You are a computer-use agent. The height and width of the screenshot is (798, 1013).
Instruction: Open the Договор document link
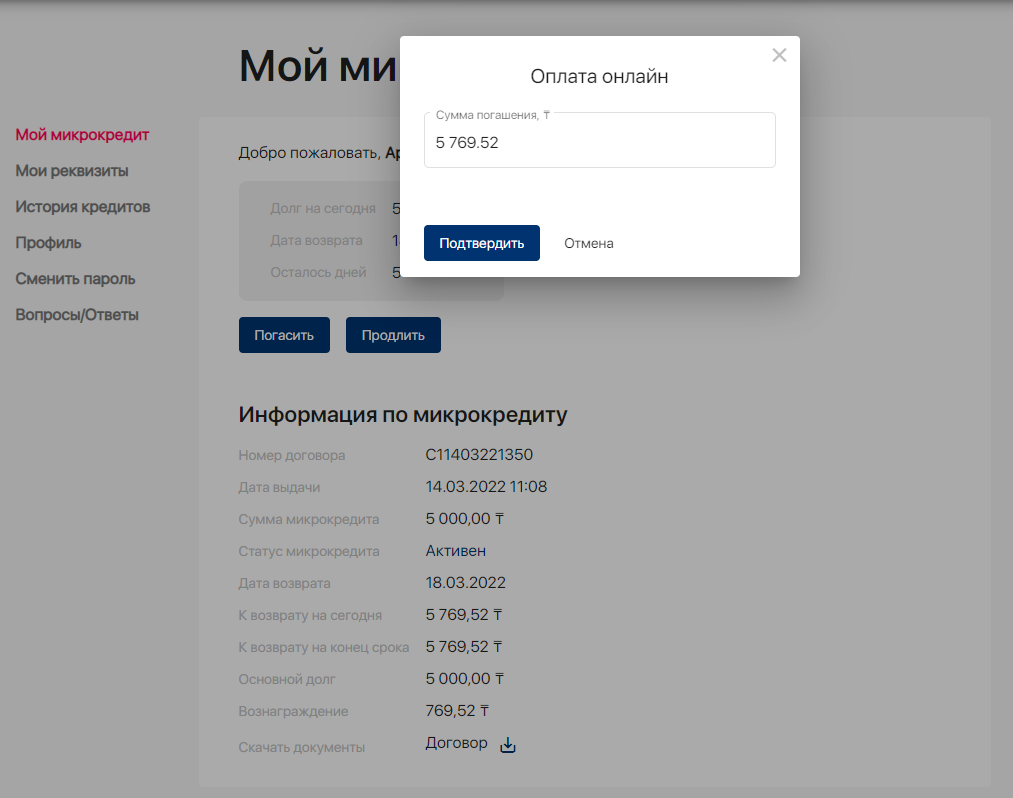456,743
